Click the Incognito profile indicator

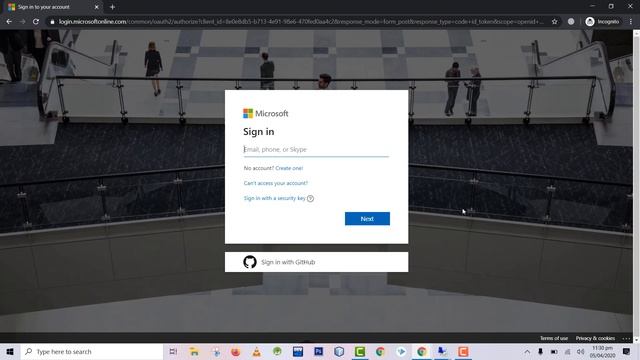pos(602,22)
